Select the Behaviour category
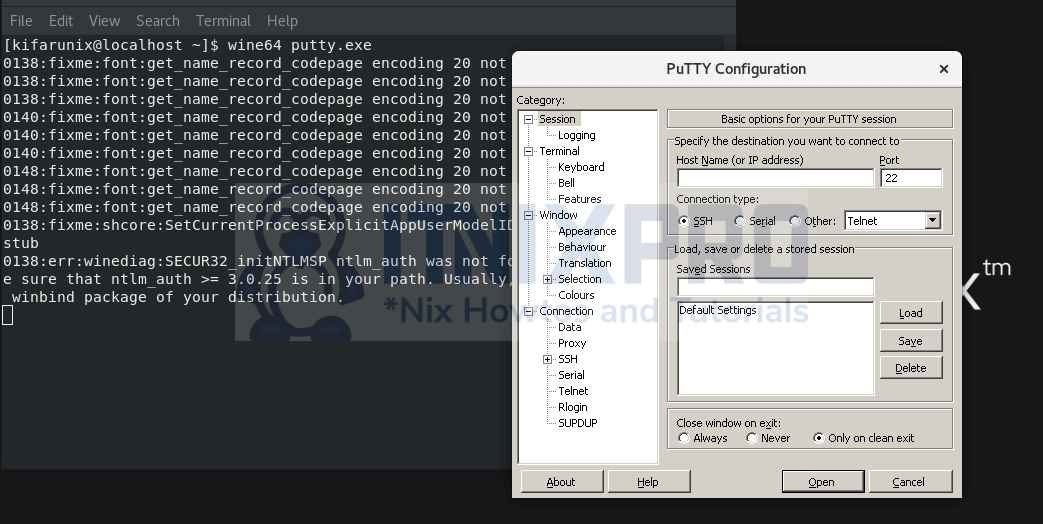 pos(582,247)
